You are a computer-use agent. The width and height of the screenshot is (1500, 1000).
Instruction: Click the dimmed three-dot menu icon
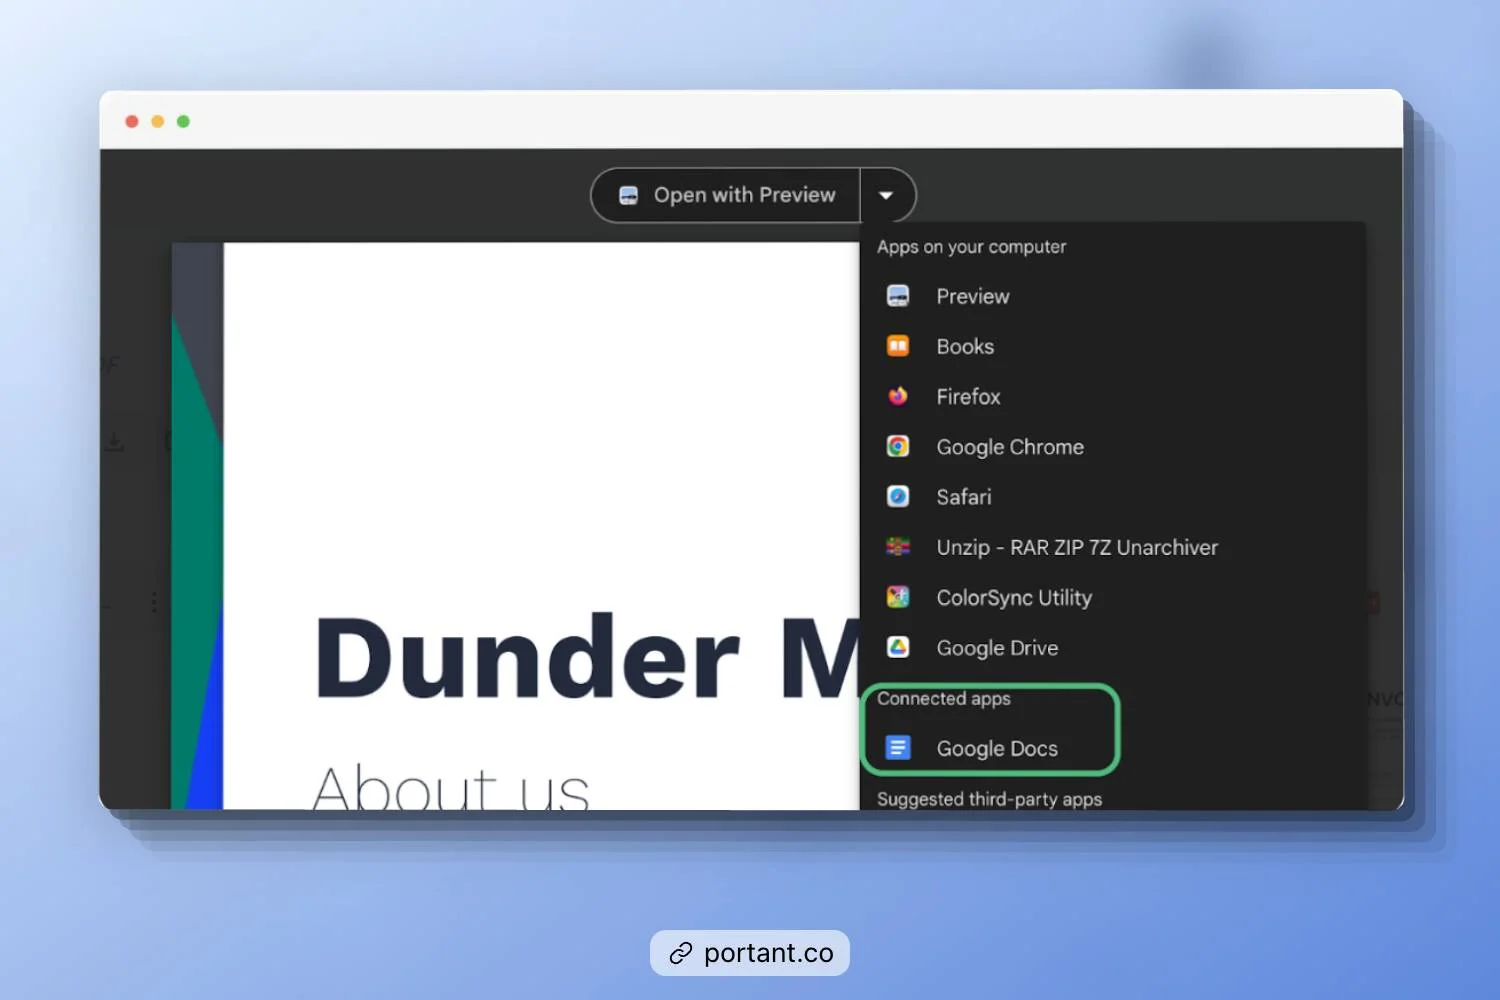(x=154, y=602)
